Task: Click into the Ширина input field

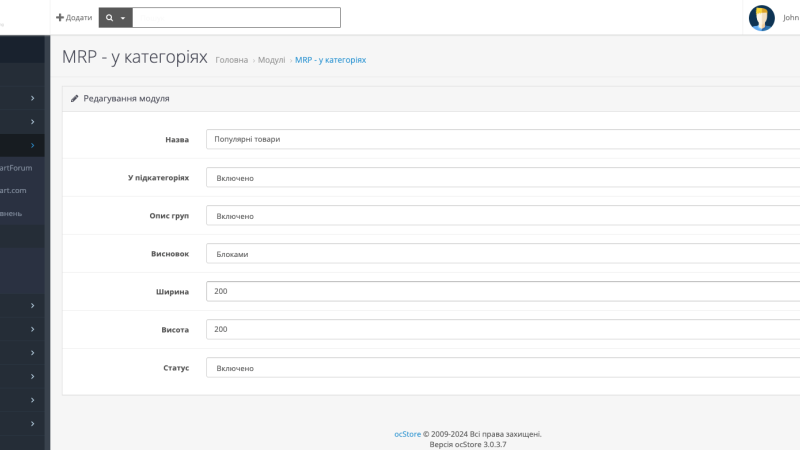Action: tap(503, 291)
